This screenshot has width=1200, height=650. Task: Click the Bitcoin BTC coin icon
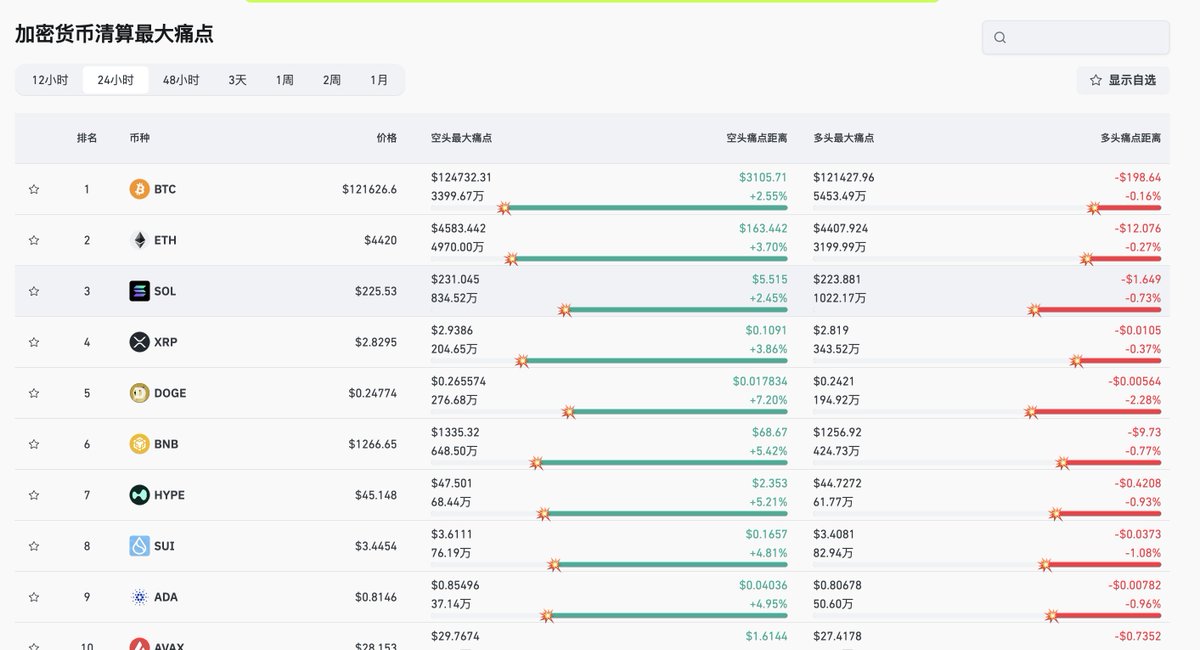tap(139, 189)
